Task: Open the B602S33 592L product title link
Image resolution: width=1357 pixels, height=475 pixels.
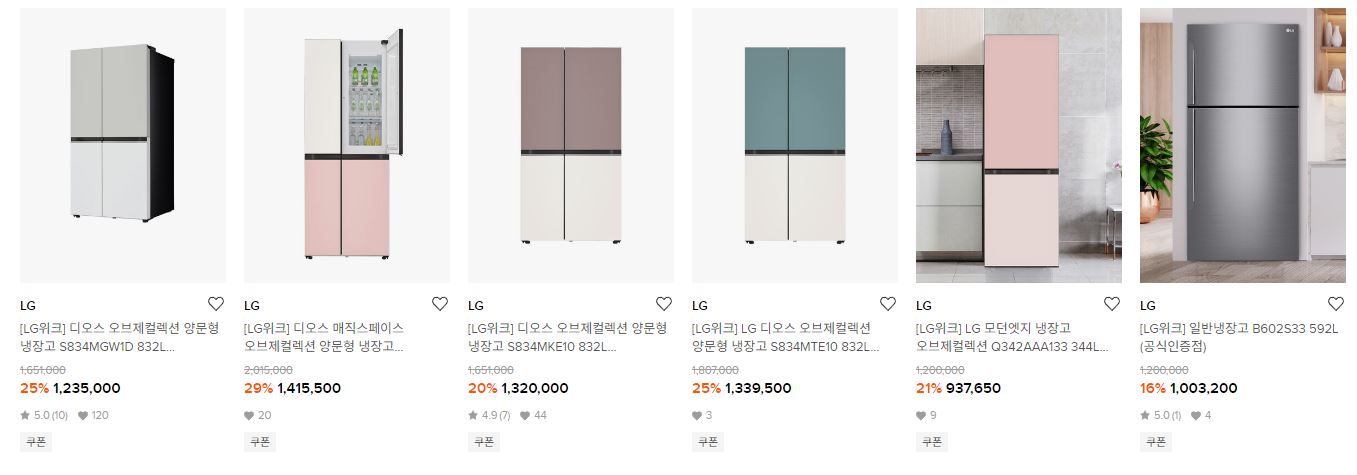Action: (x=1240, y=338)
